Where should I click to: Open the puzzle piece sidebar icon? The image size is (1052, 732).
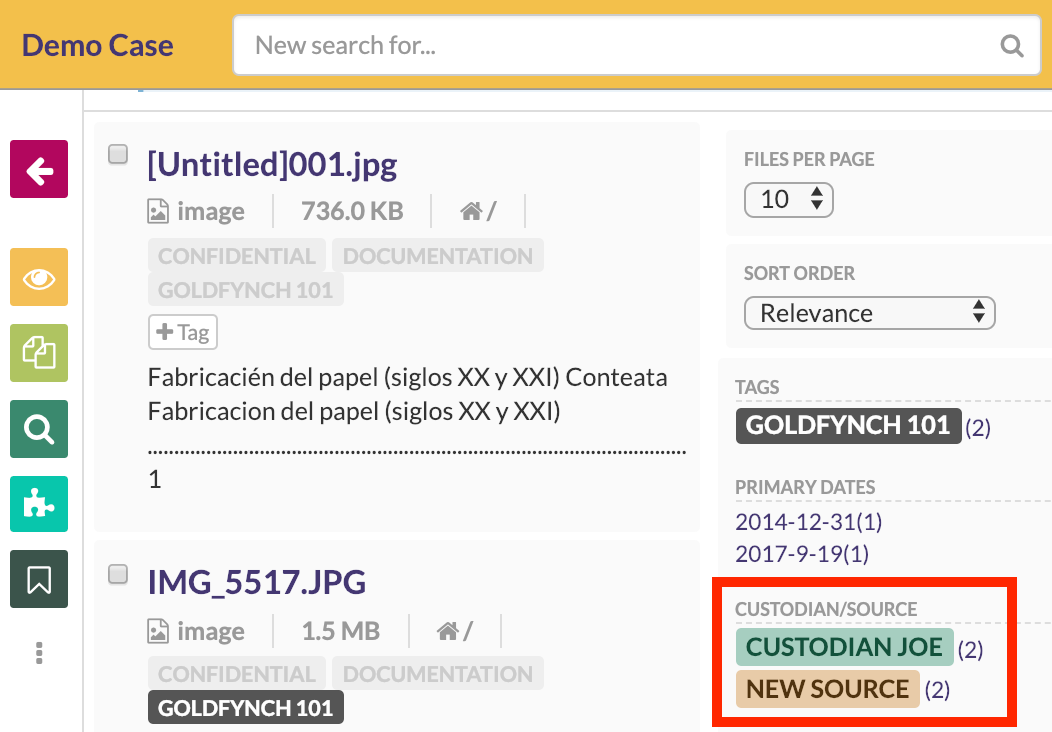39,504
